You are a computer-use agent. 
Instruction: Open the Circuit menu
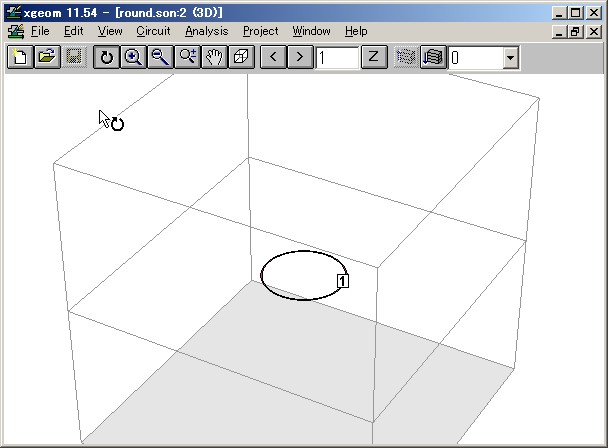(x=153, y=31)
